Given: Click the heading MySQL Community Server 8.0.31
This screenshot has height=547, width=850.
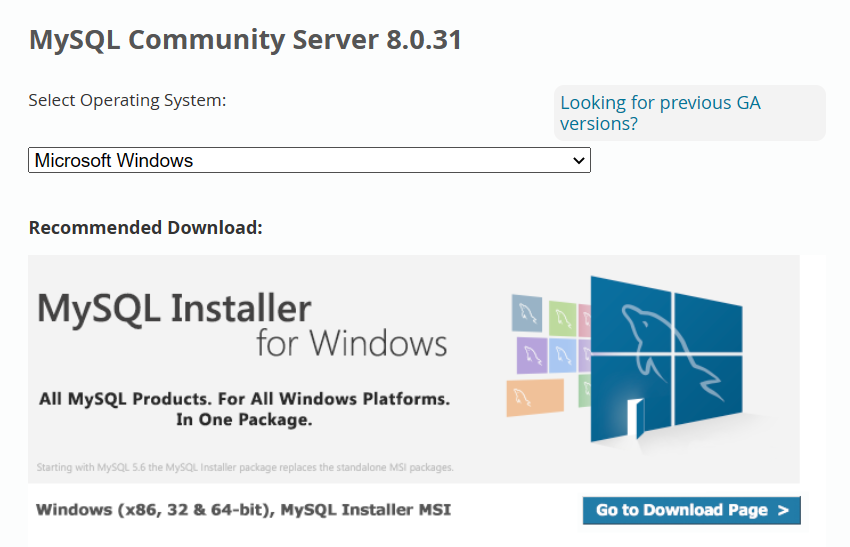Looking at the screenshot, I should pyautogui.click(x=245, y=40).
